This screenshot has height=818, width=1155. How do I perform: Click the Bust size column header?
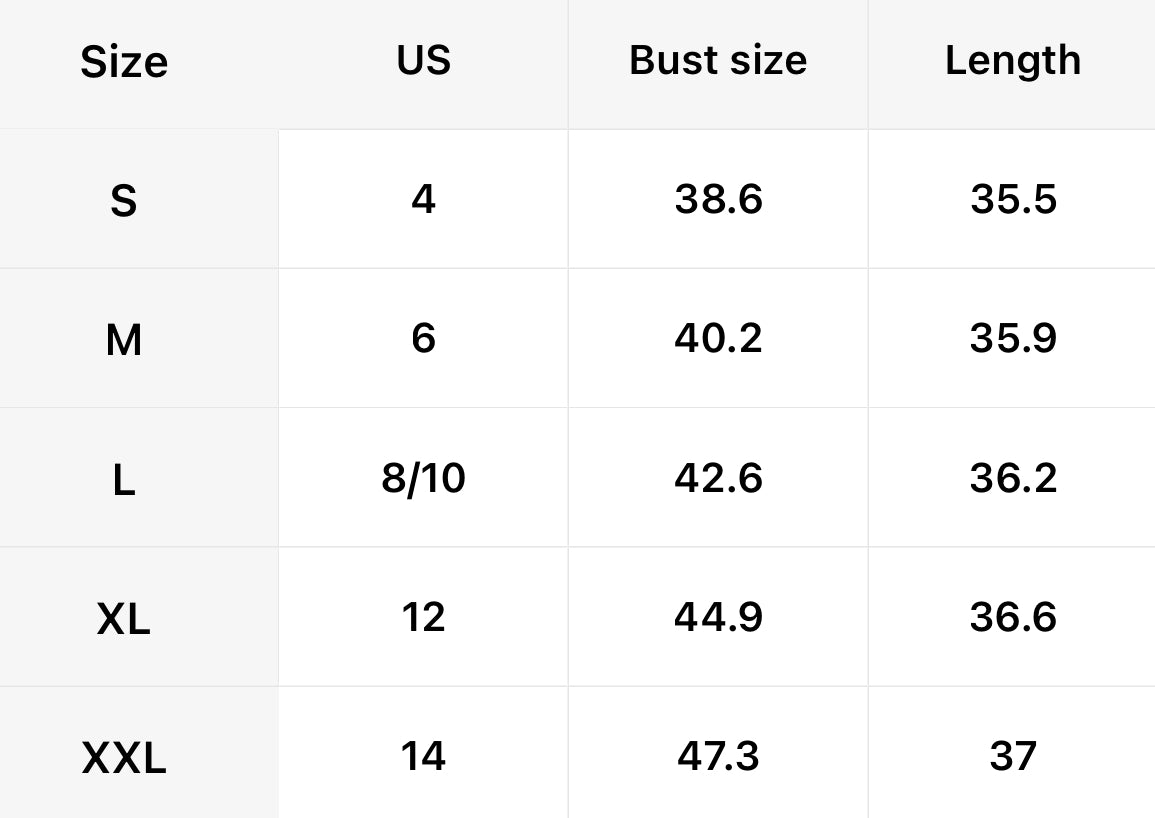[718, 60]
